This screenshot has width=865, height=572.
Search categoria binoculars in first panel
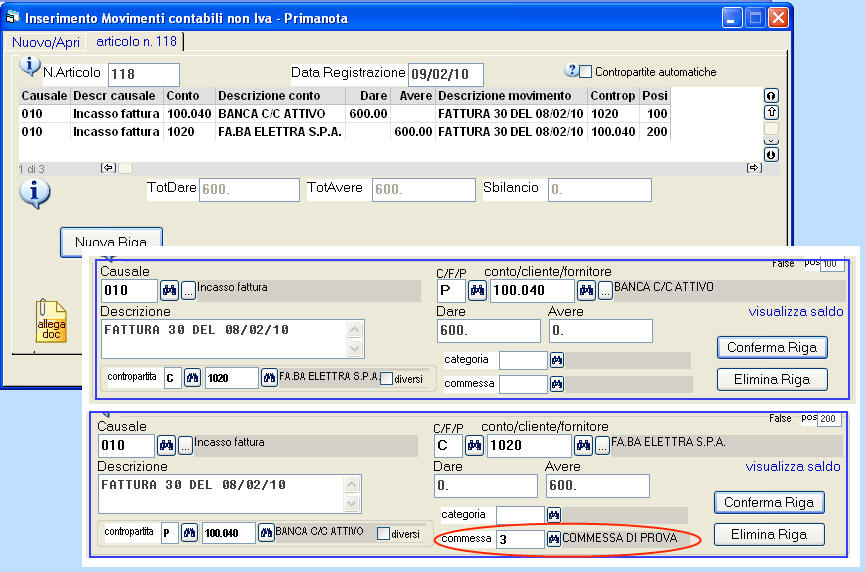tap(557, 361)
